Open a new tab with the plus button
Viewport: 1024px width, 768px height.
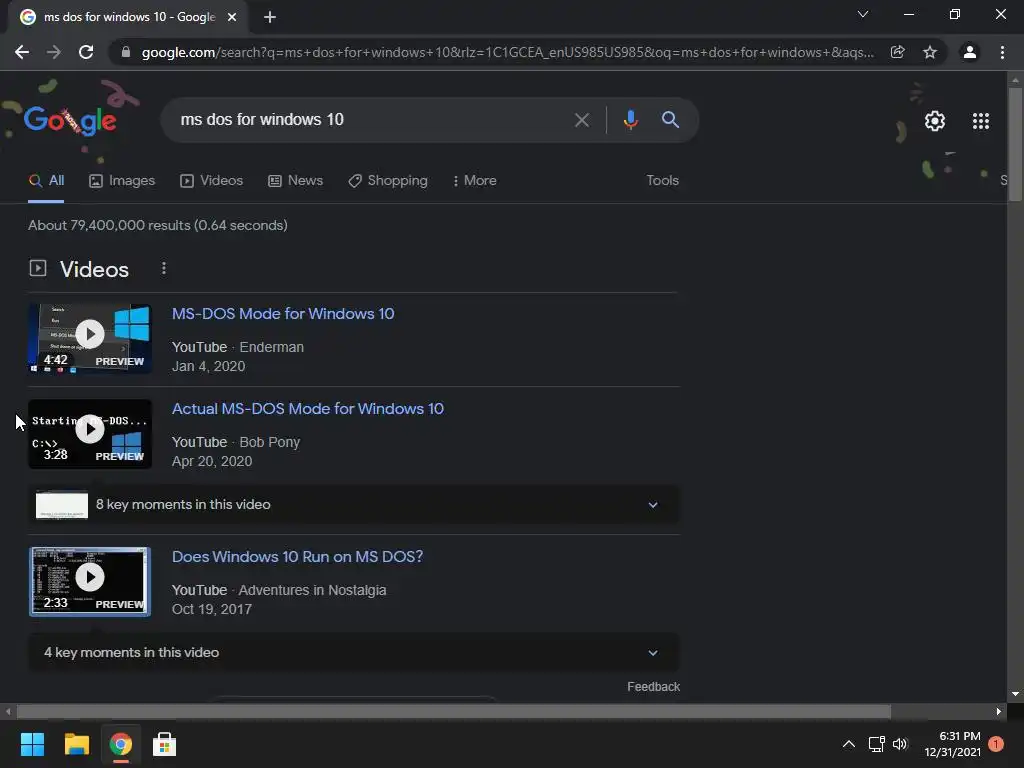(270, 17)
